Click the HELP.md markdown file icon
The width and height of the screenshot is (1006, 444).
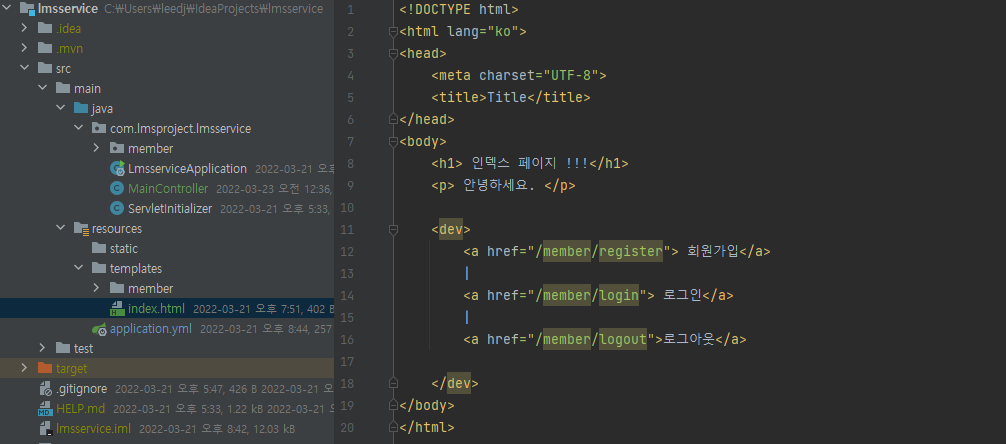click(45, 408)
